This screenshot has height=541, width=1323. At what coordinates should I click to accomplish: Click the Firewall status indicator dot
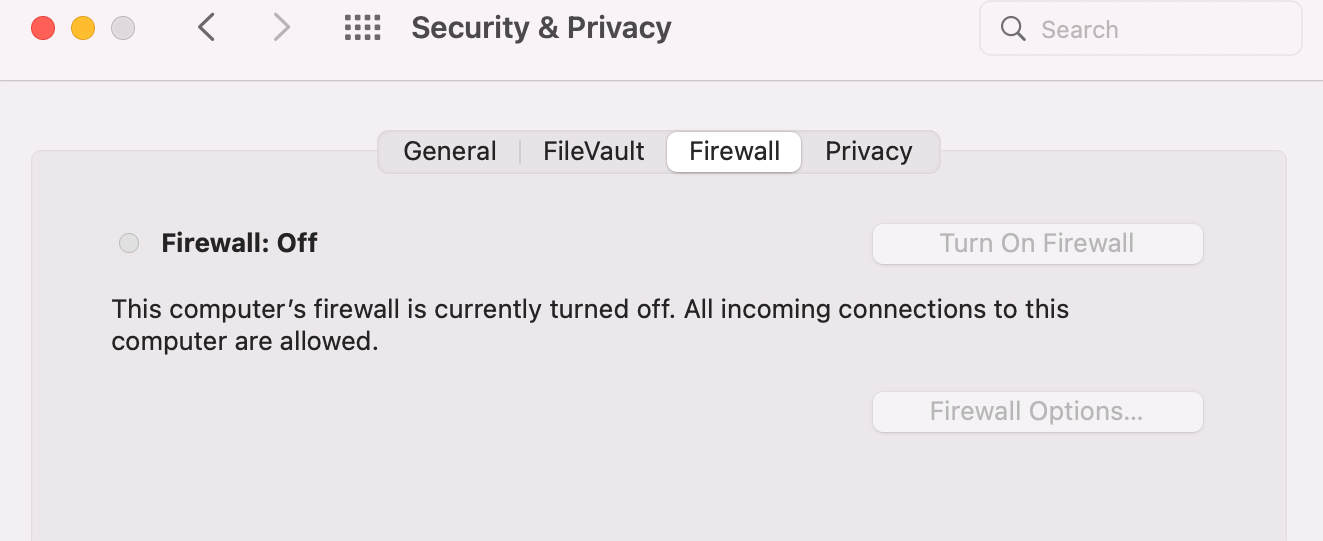click(129, 243)
